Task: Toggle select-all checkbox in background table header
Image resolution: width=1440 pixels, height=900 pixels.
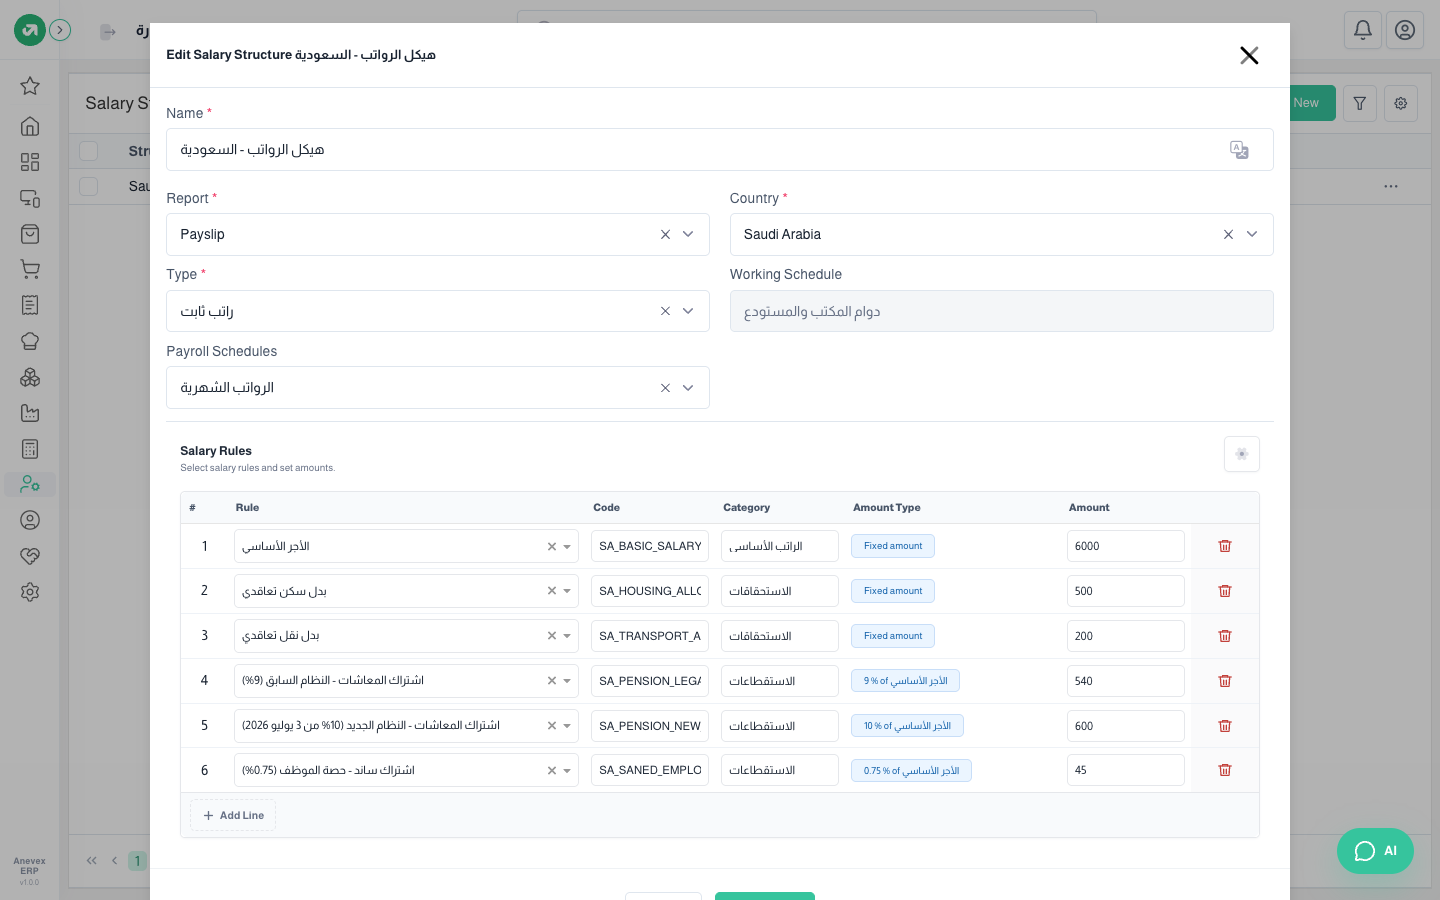Action: pyautogui.click(x=89, y=151)
